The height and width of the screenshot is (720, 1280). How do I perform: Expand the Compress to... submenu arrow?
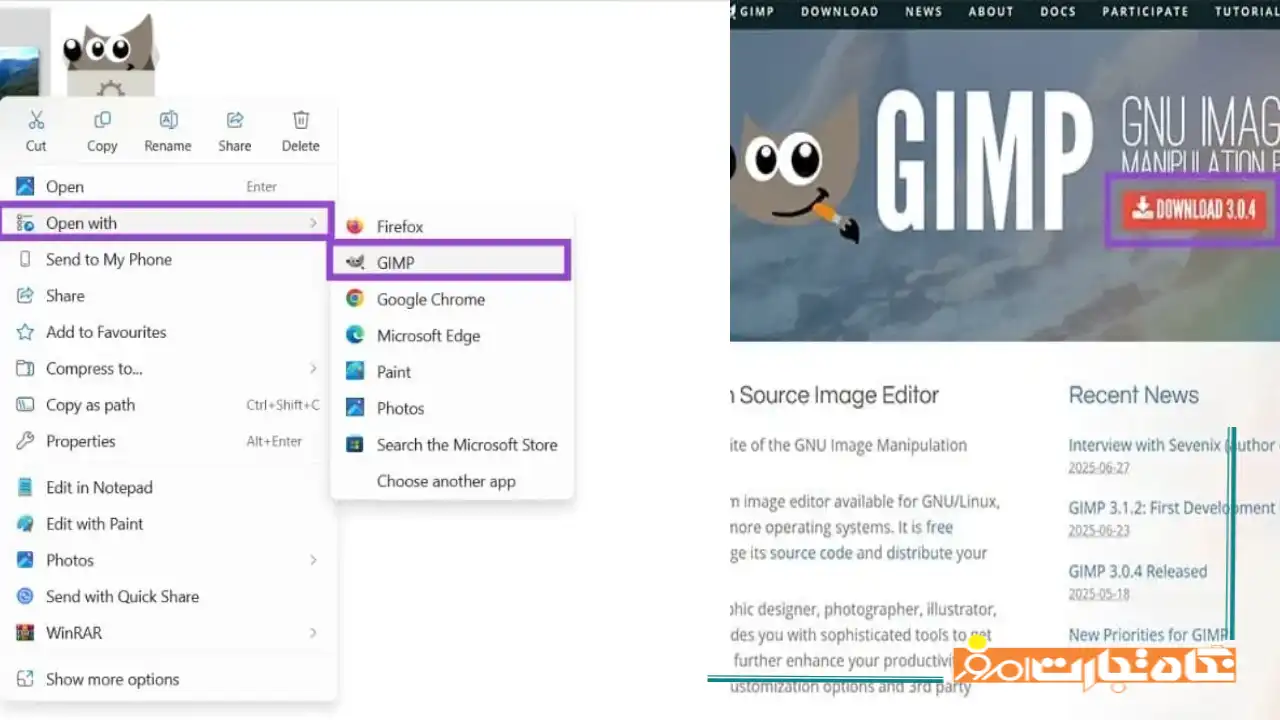coord(313,369)
